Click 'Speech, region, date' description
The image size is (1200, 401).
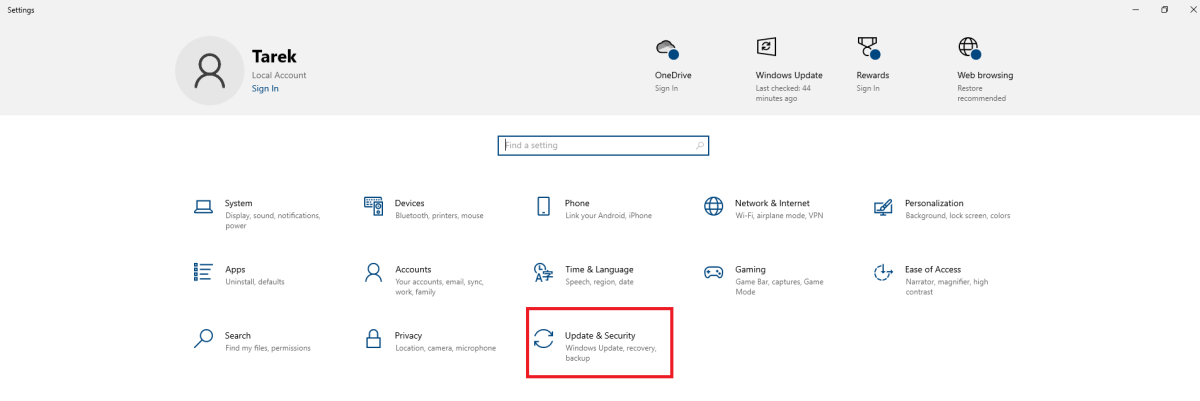(x=599, y=282)
